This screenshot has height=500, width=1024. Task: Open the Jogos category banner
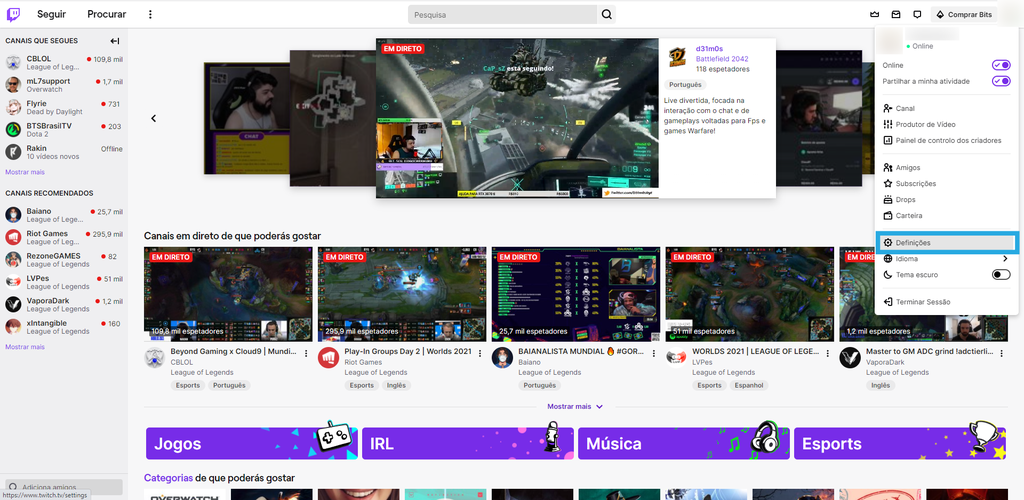[251, 443]
